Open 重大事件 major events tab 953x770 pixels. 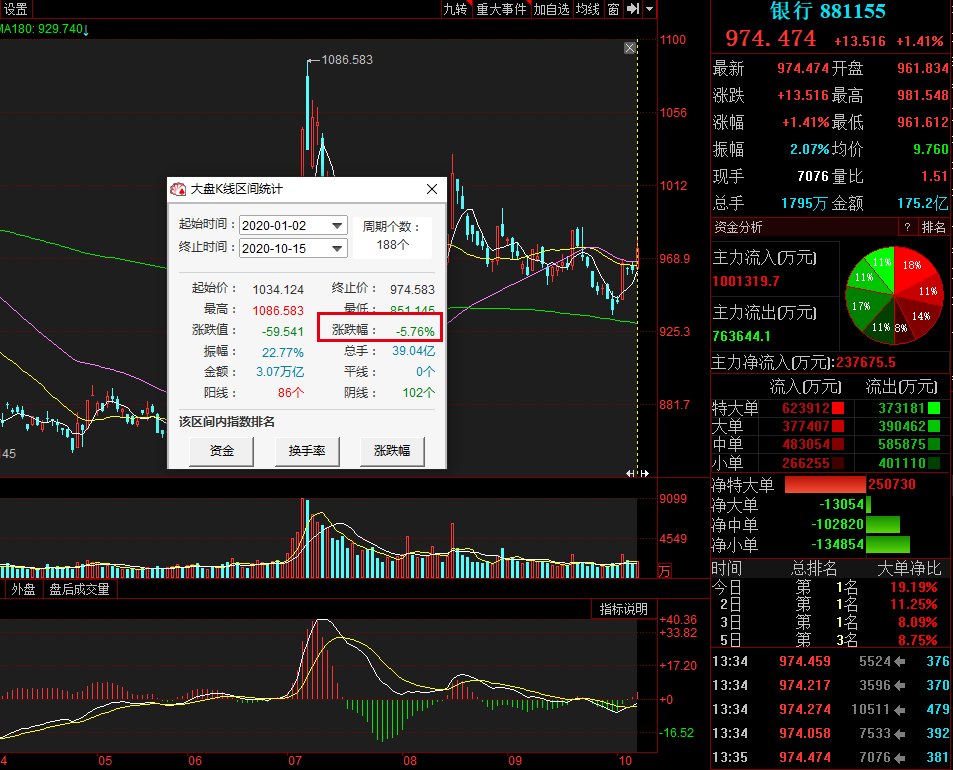[x=501, y=9]
